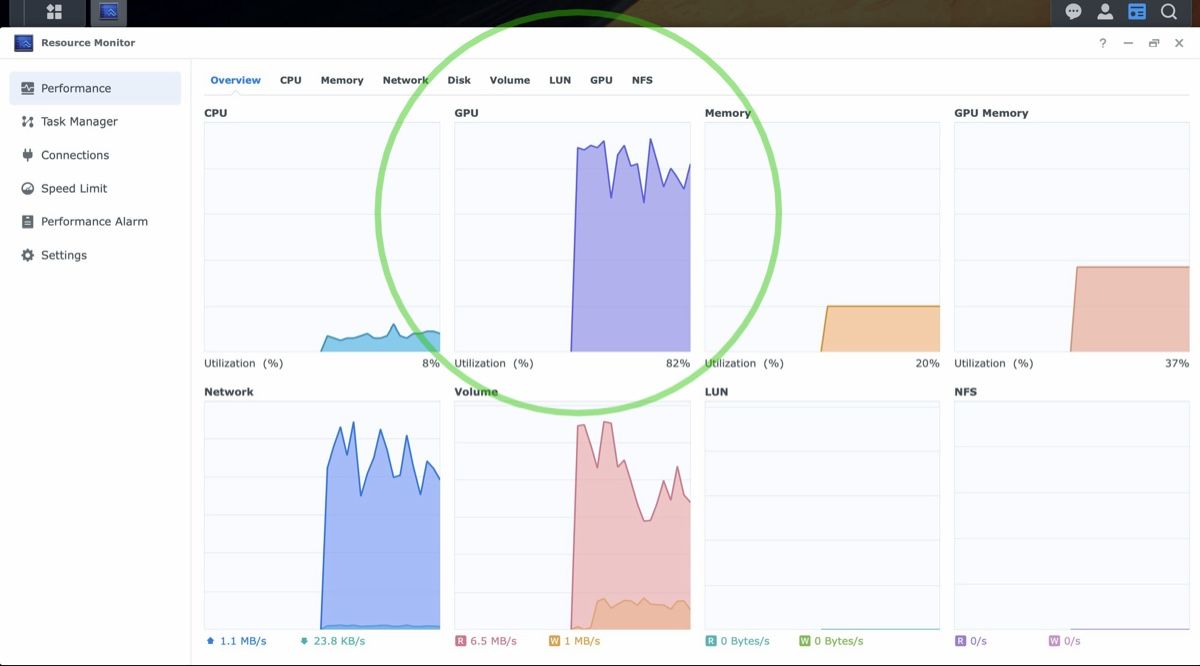The image size is (1200, 666).
Task: Click the Volume throughput graph
Action: (572, 516)
